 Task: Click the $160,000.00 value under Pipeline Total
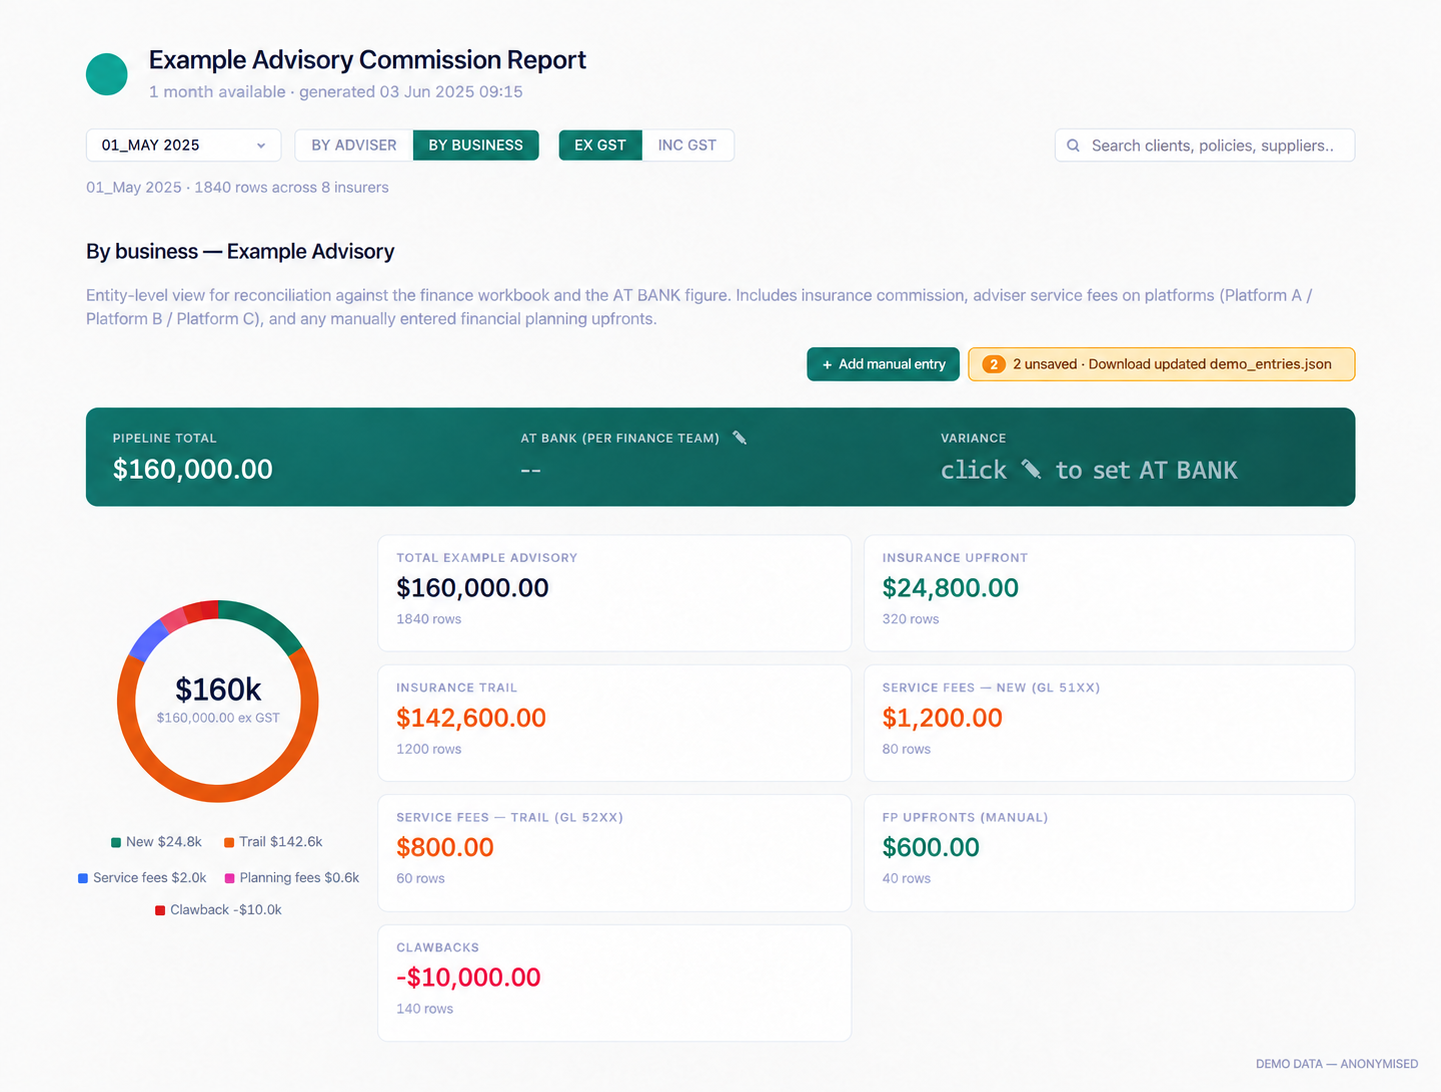[193, 469]
